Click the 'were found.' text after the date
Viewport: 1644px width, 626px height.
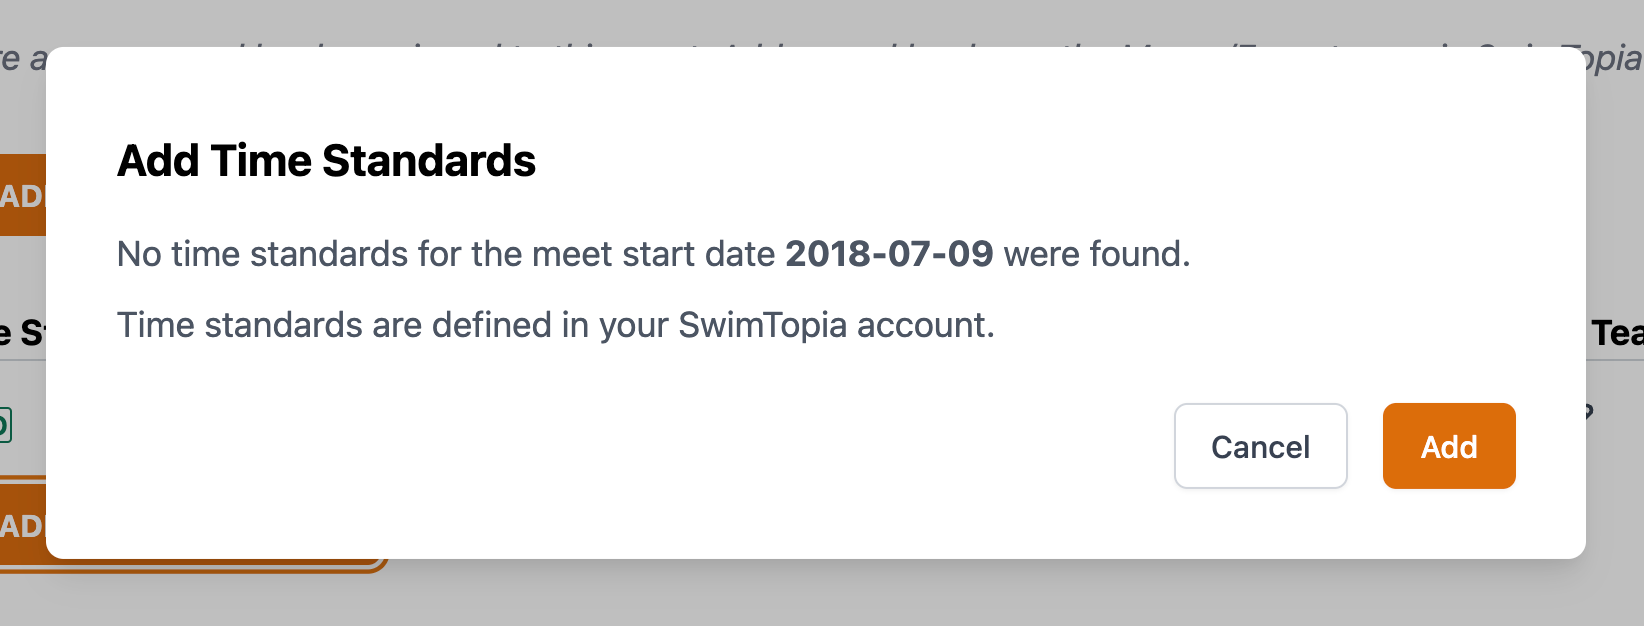(x=1097, y=254)
